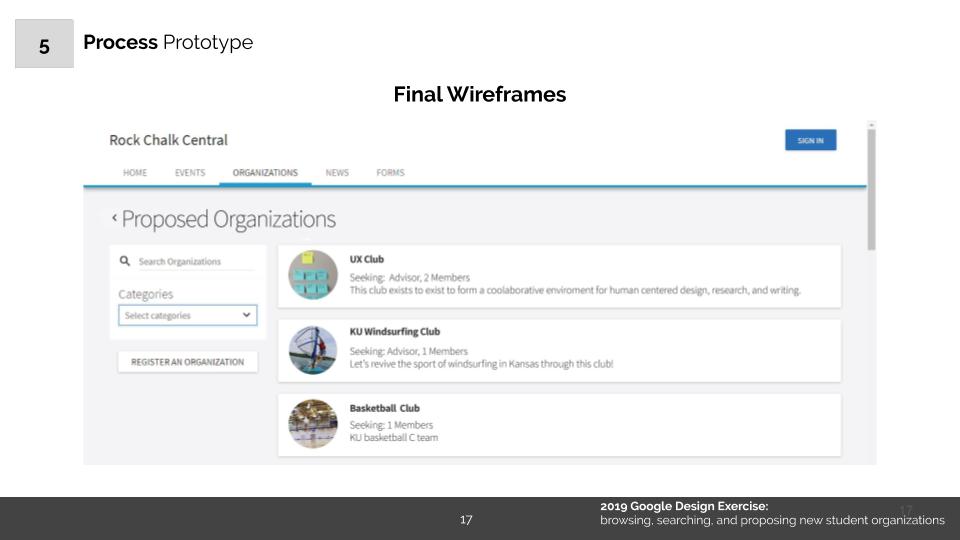Open the UX Club title link
960x540 pixels.
(367, 259)
